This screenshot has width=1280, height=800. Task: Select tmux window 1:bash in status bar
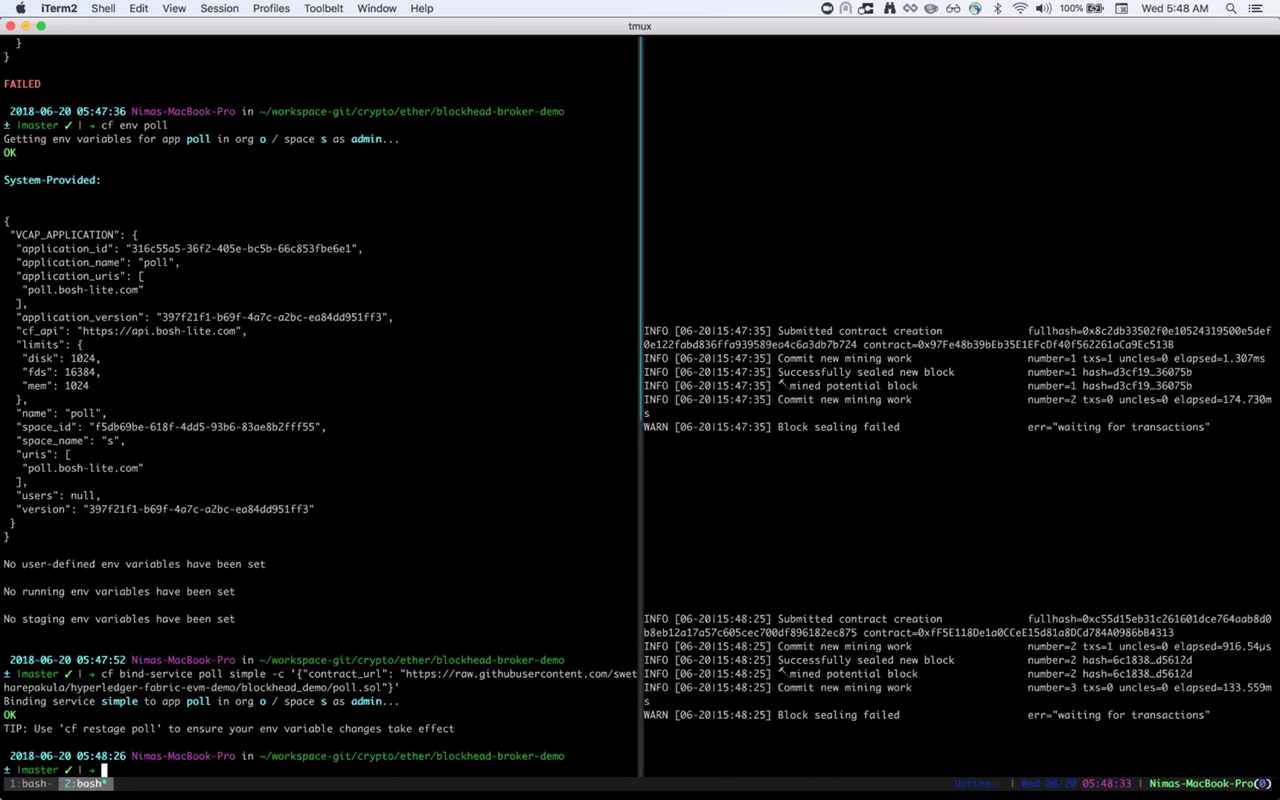point(31,784)
